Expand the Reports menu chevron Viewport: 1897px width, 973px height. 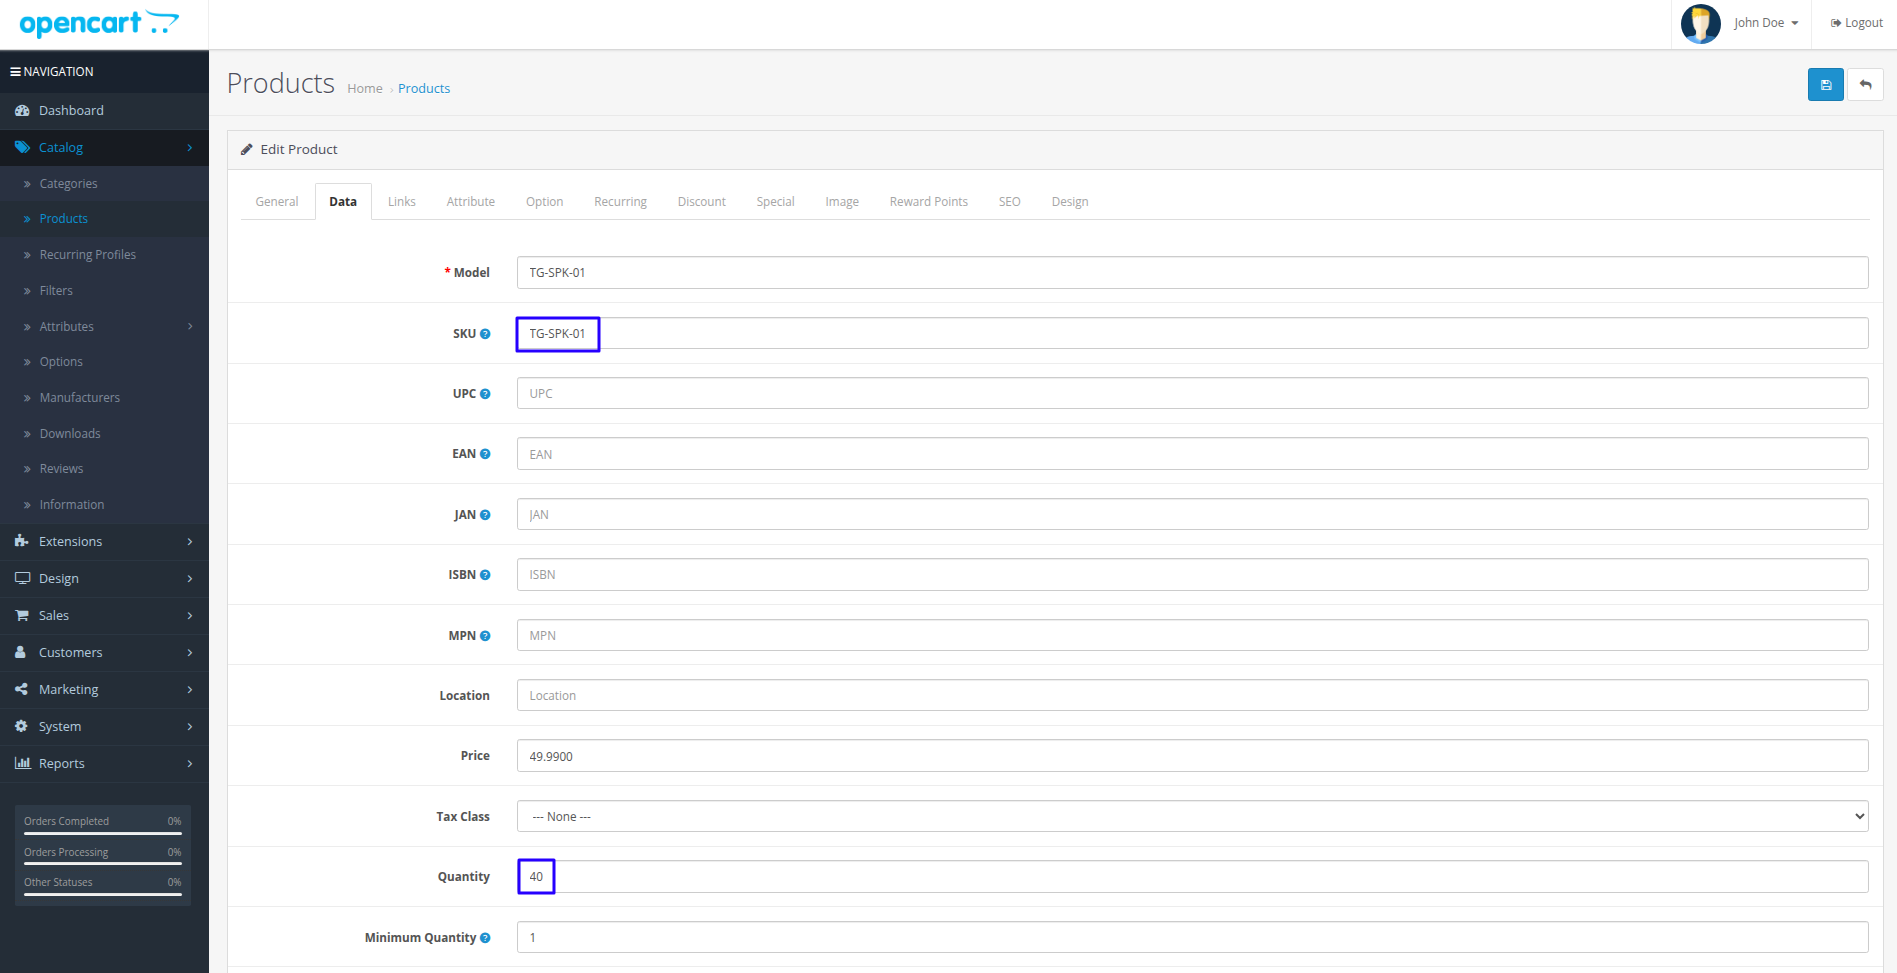(190, 764)
